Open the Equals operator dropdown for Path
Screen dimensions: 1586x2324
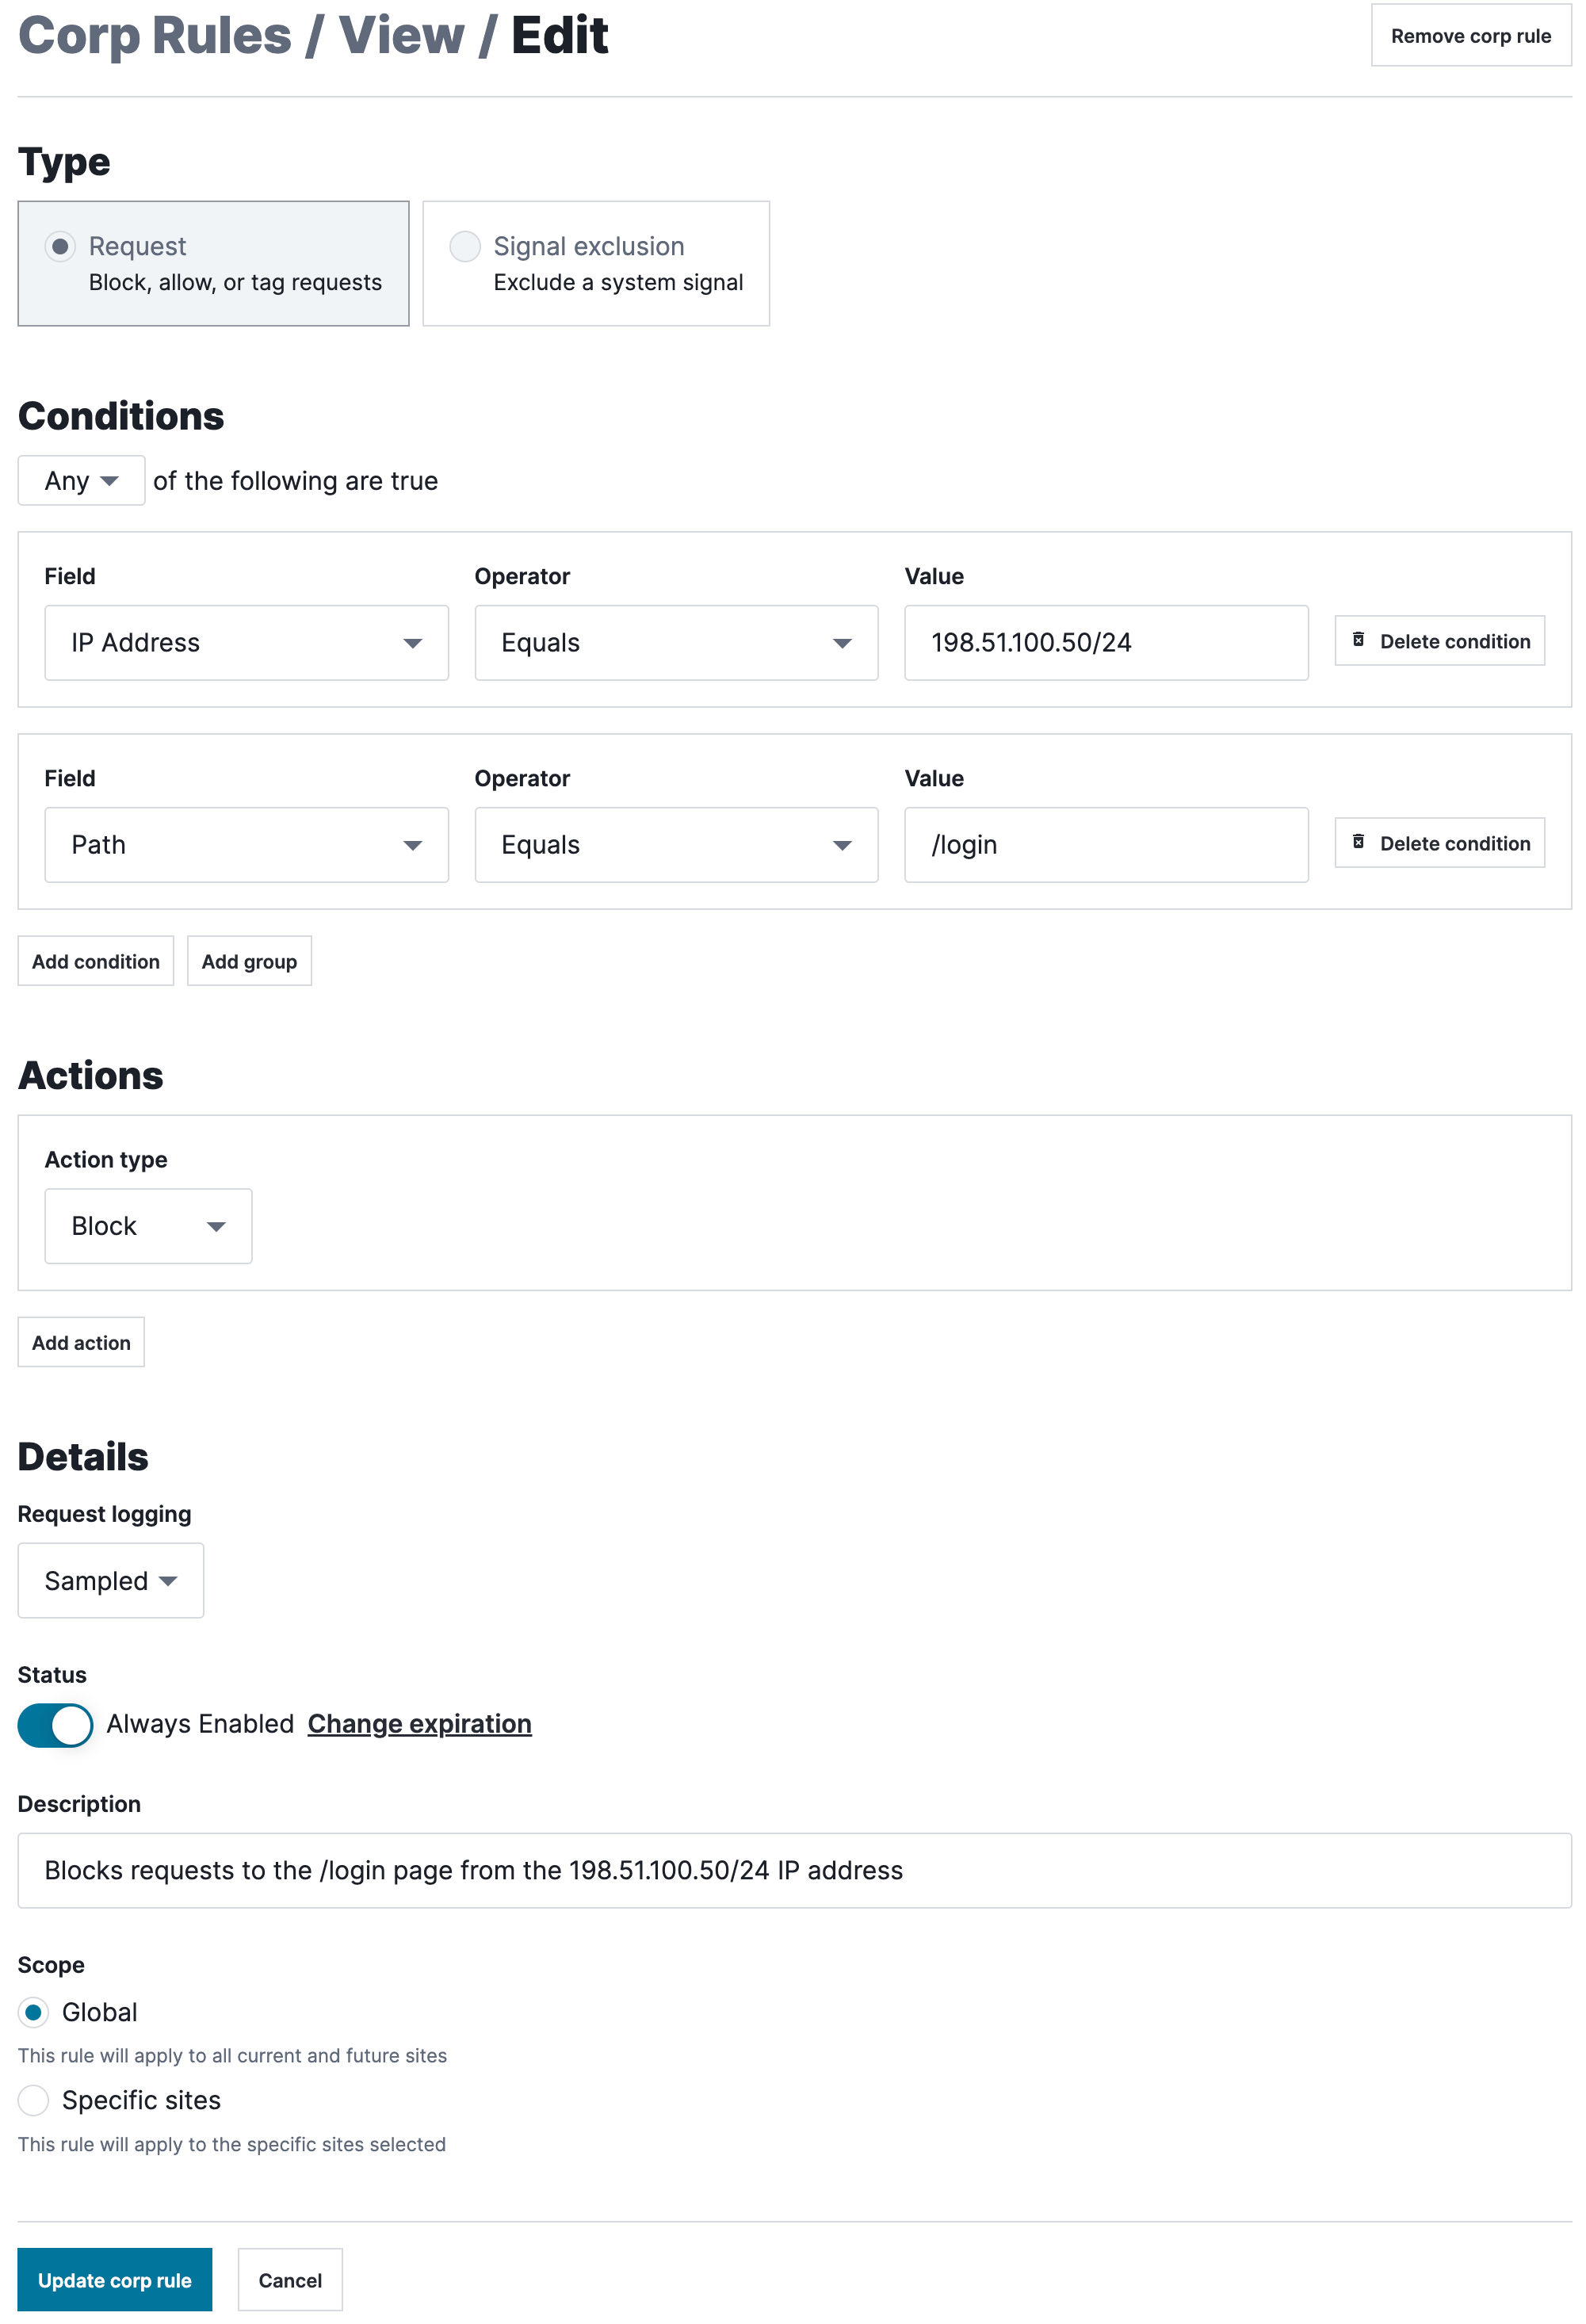676,844
